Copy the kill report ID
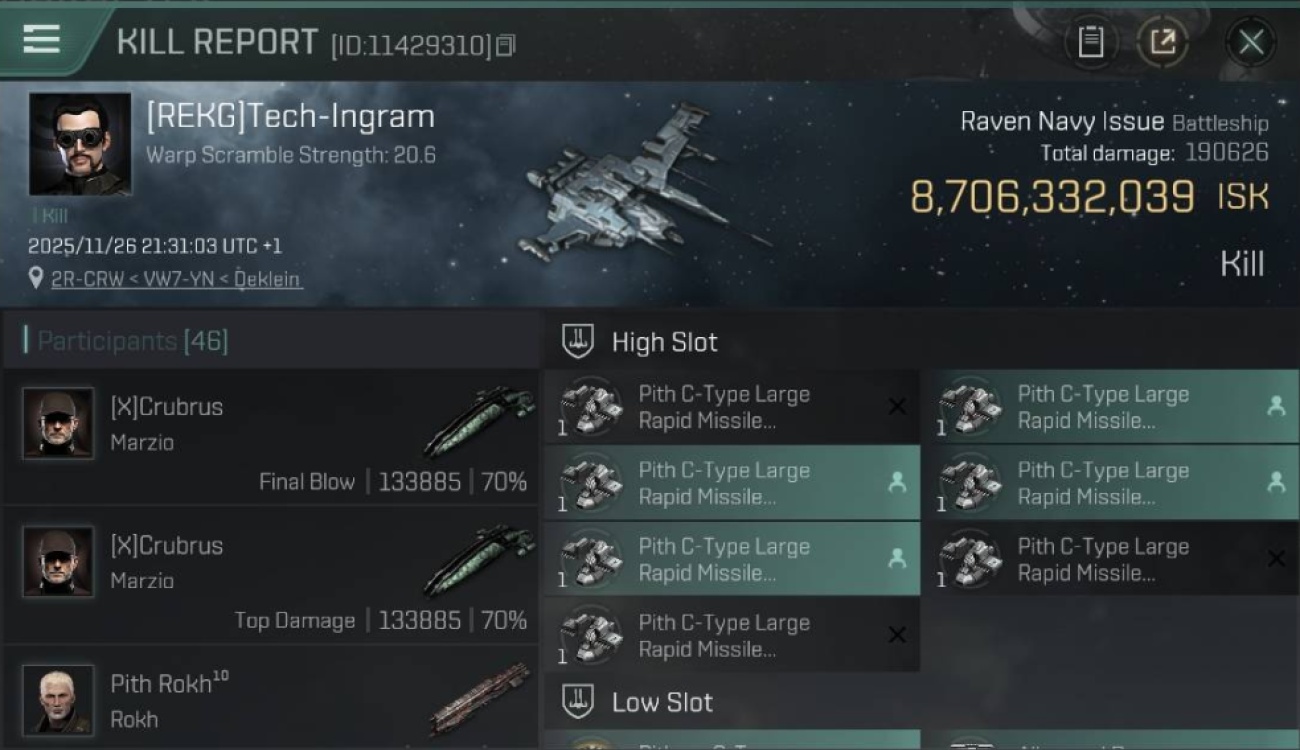This screenshot has height=750, width=1300. [506, 45]
